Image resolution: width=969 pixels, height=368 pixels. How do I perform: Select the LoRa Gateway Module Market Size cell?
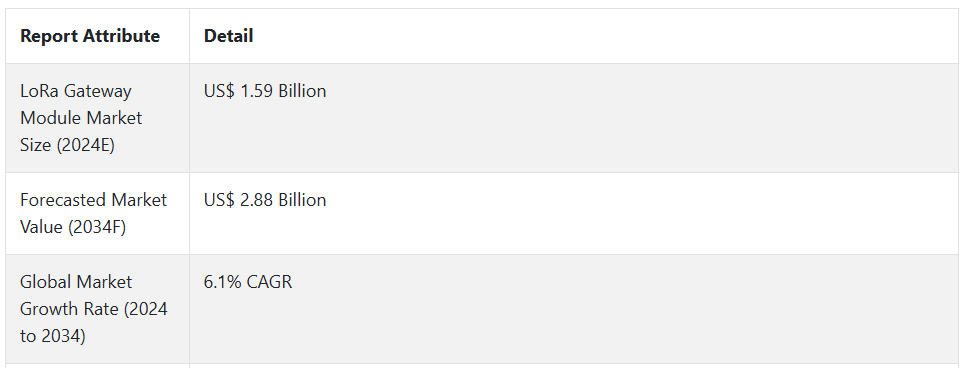point(98,118)
